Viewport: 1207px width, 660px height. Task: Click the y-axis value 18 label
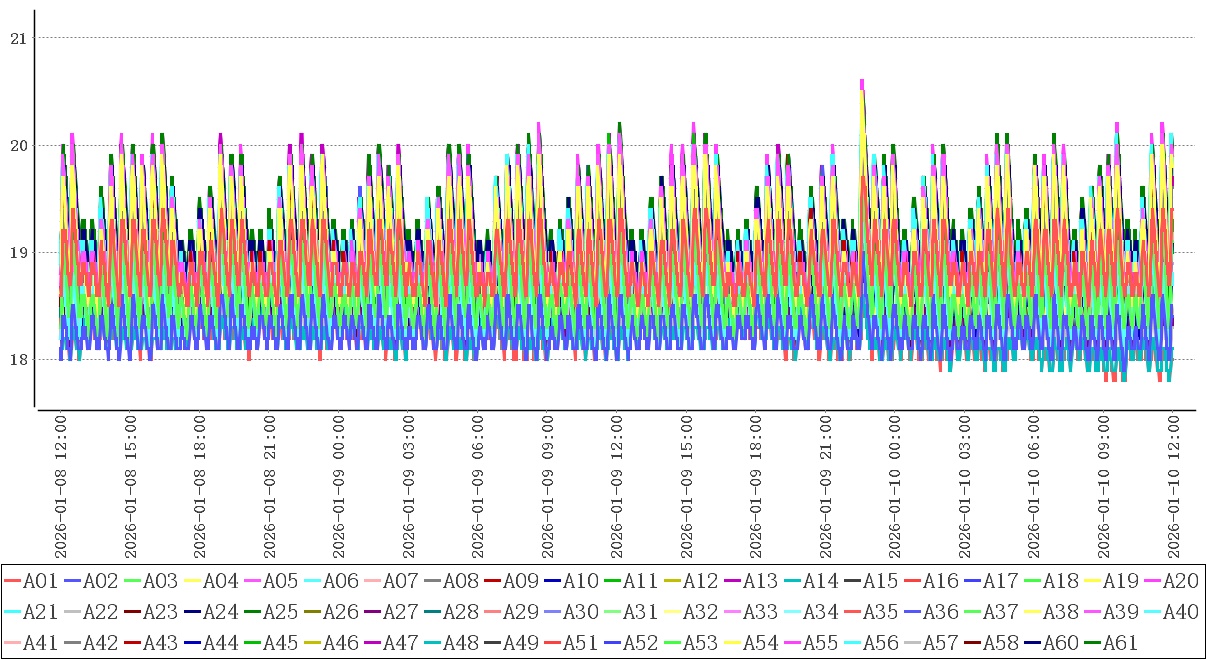pyautogui.click(x=17, y=359)
